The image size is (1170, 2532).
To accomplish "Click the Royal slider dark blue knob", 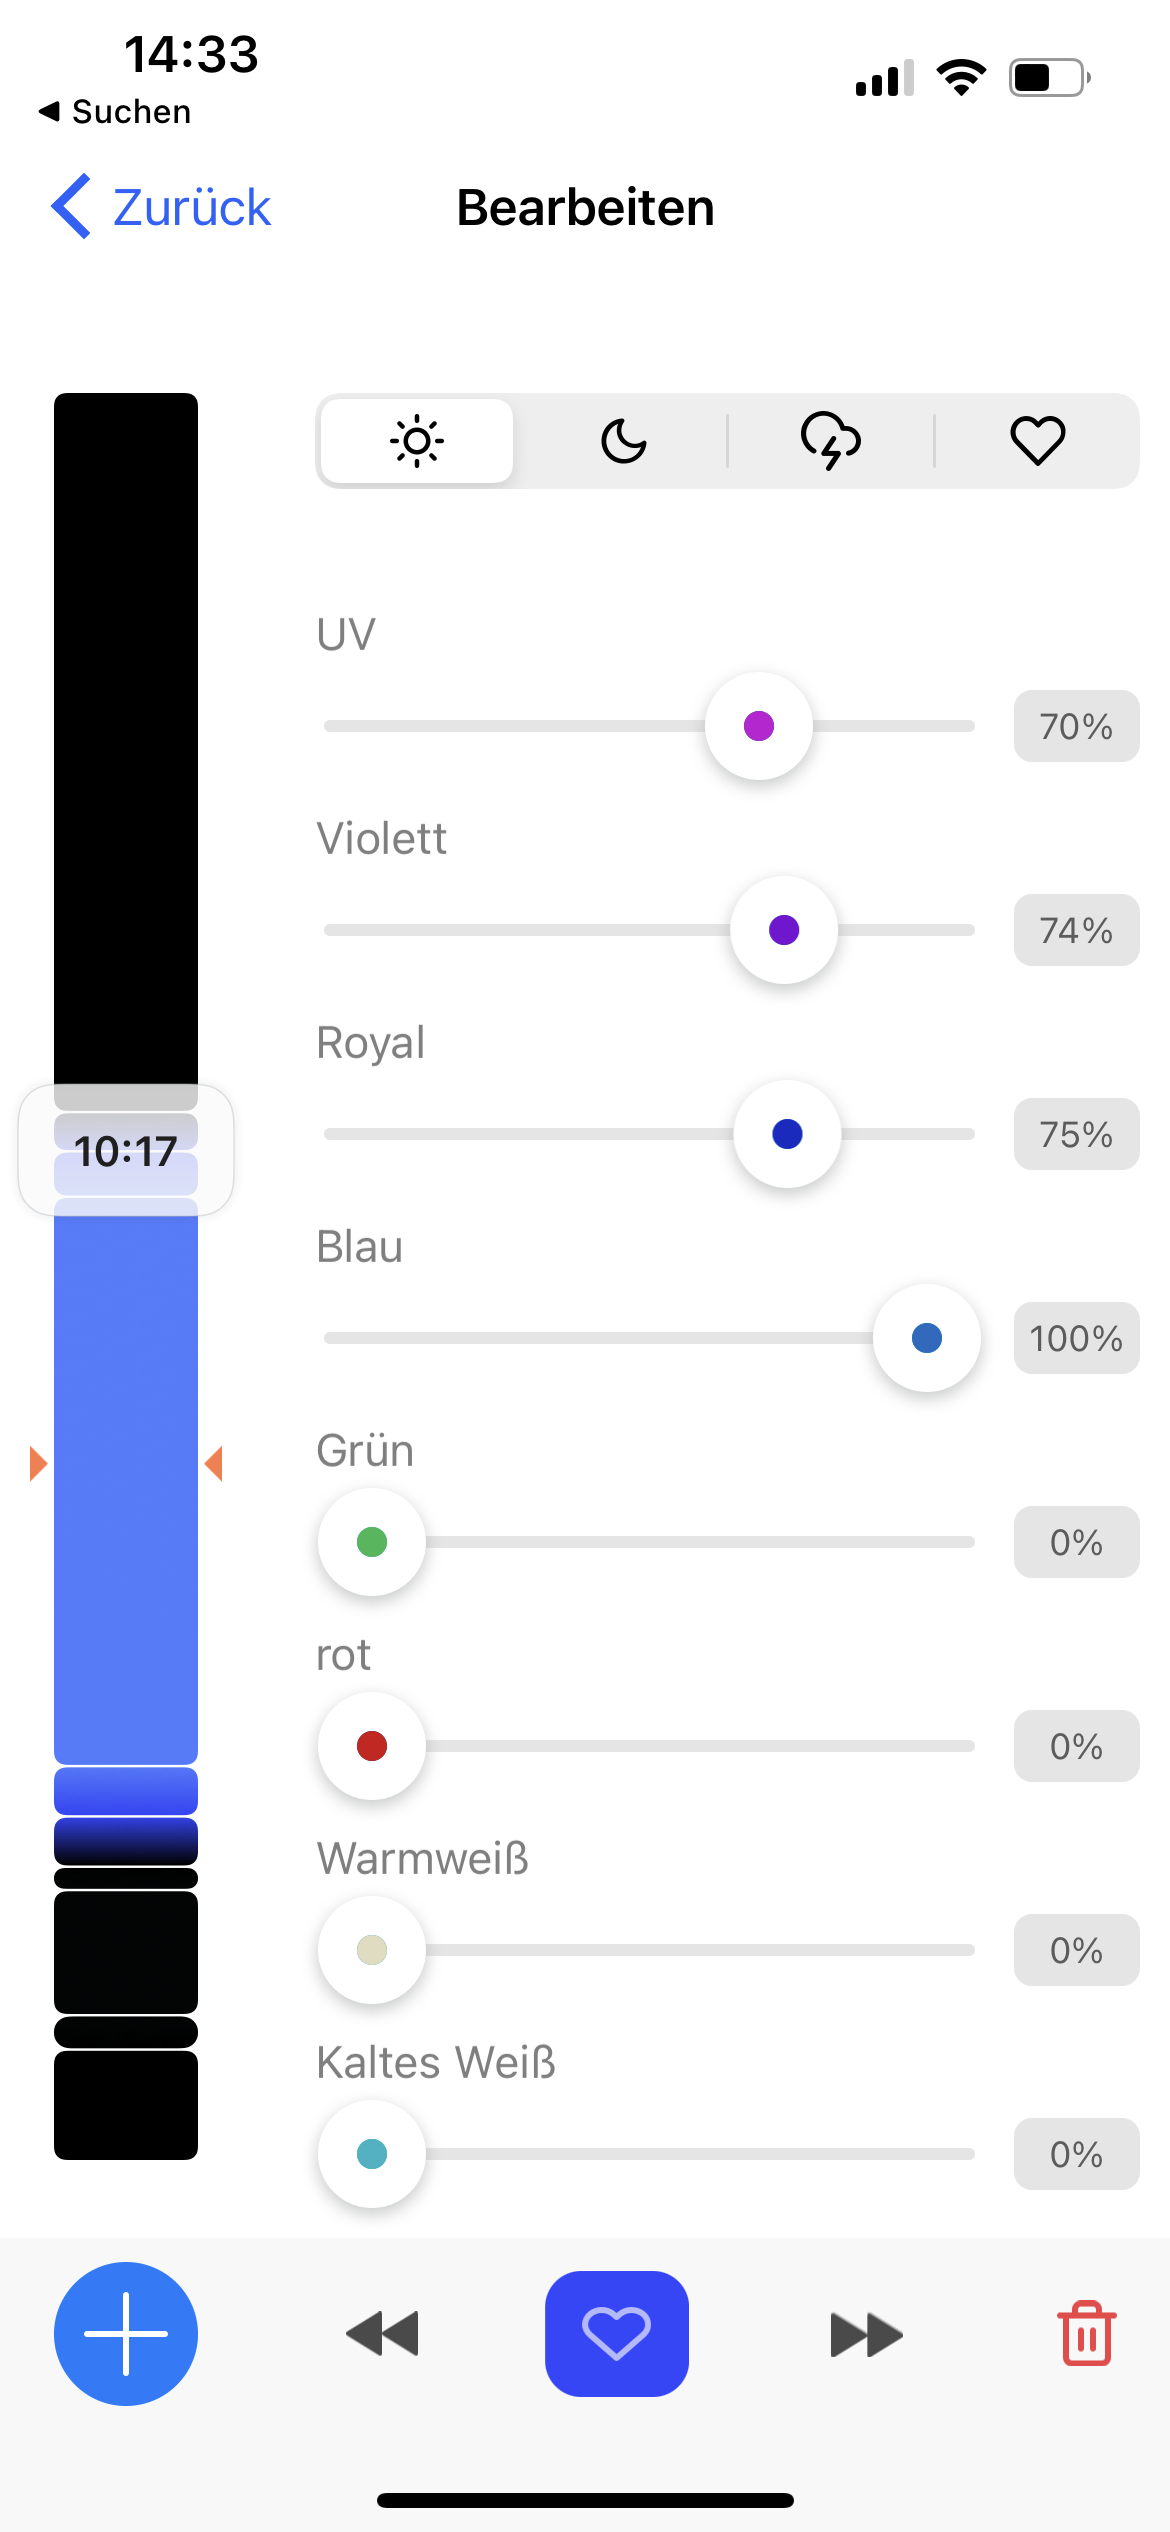I will click(x=788, y=1134).
